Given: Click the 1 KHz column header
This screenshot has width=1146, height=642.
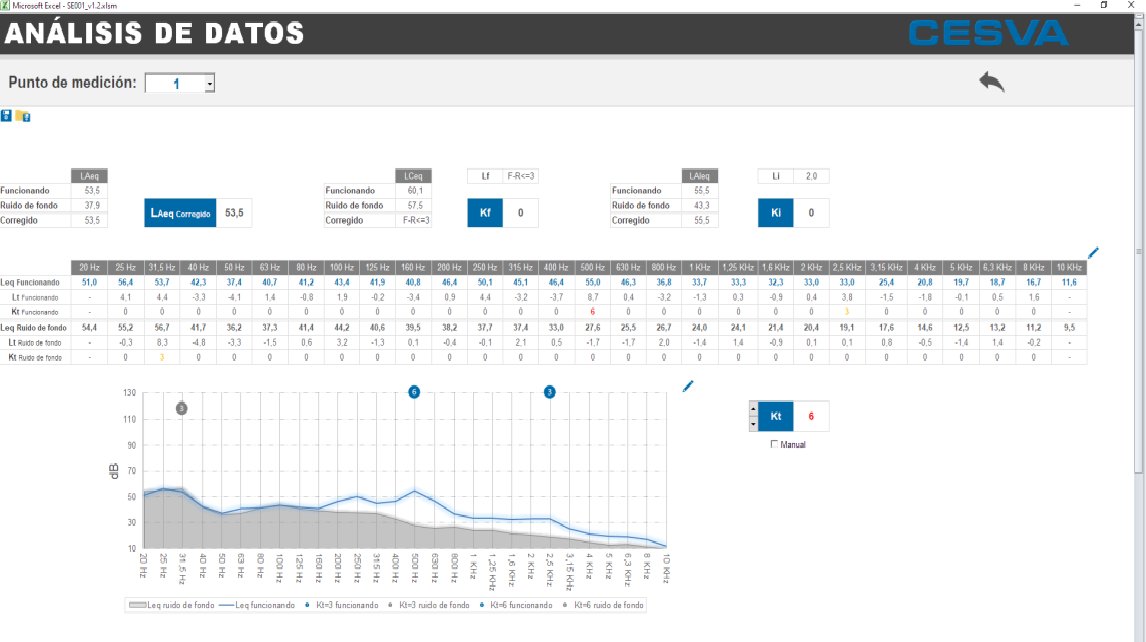Looking at the screenshot, I should (699, 267).
